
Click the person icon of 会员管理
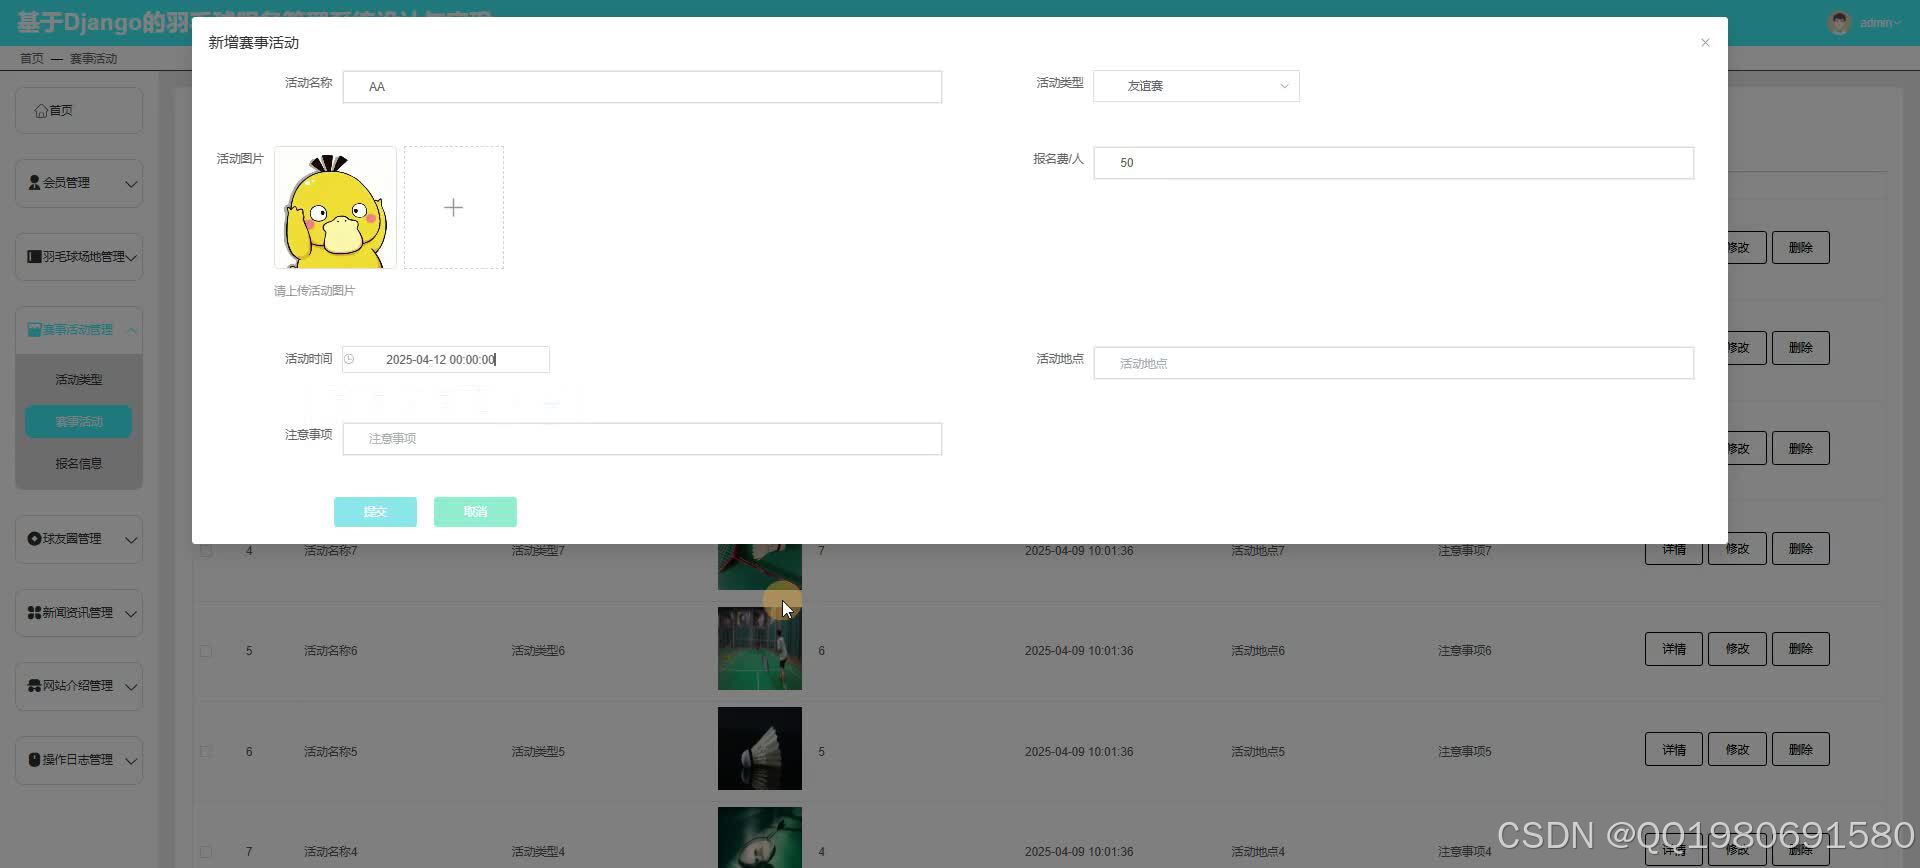(x=34, y=183)
